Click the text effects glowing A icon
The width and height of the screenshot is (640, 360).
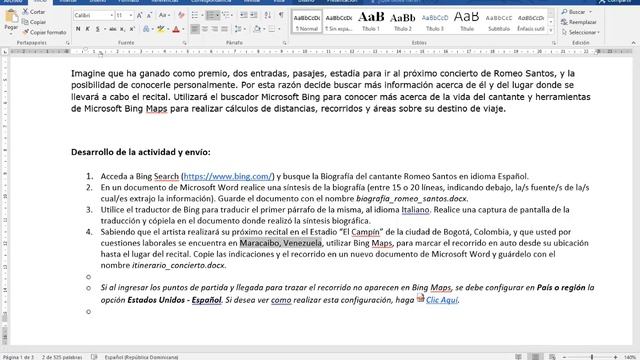click(x=146, y=29)
